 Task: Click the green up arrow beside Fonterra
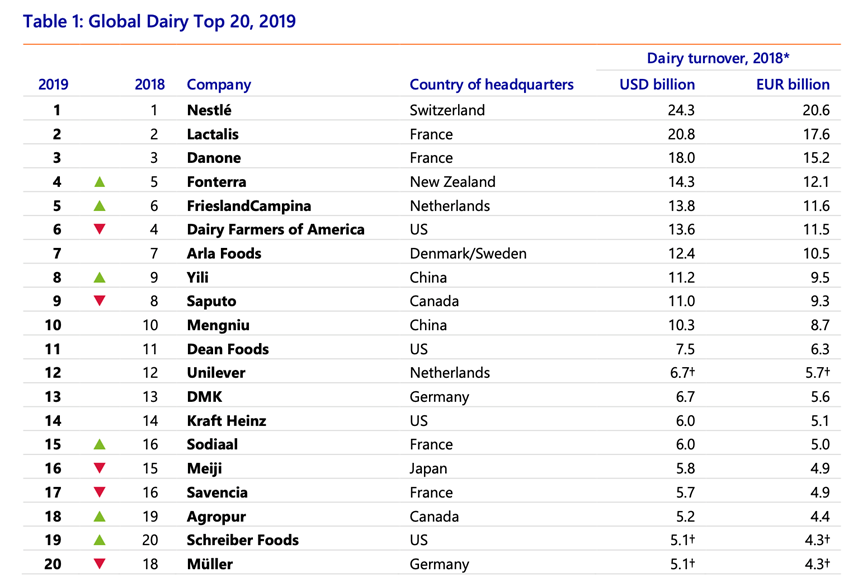pos(99,182)
